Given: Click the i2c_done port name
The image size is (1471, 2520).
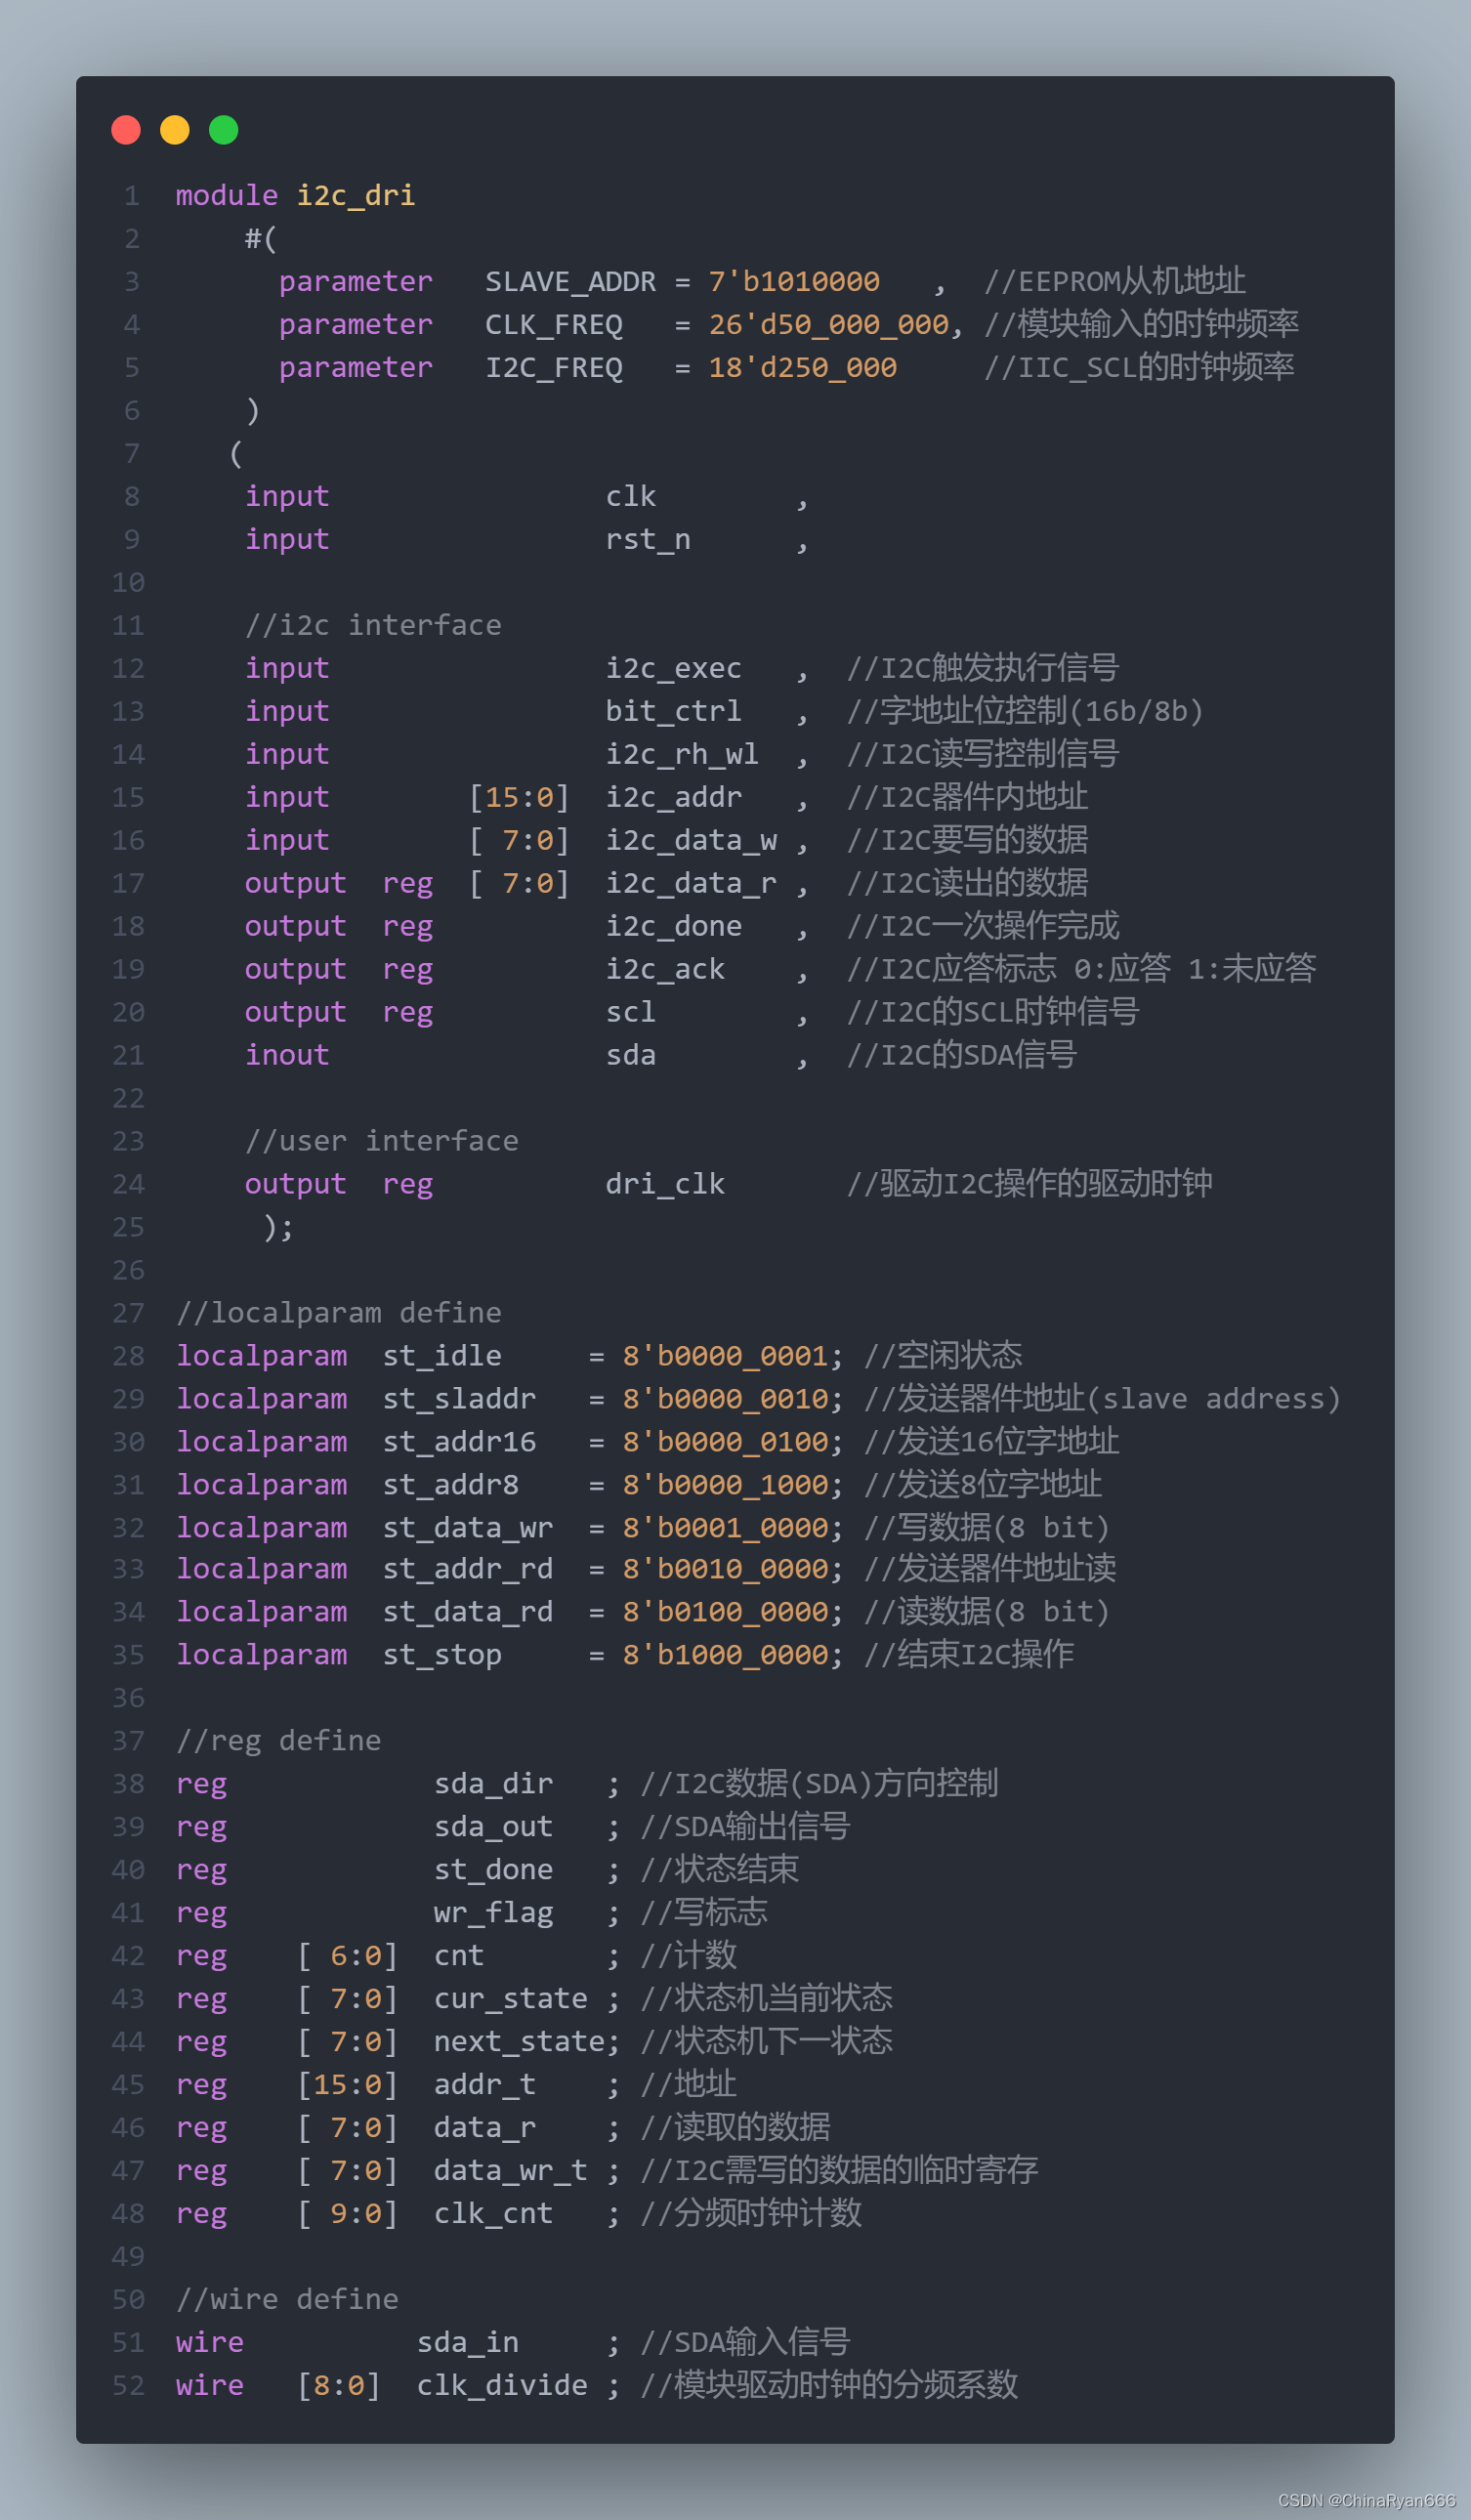Looking at the screenshot, I should (x=674, y=927).
